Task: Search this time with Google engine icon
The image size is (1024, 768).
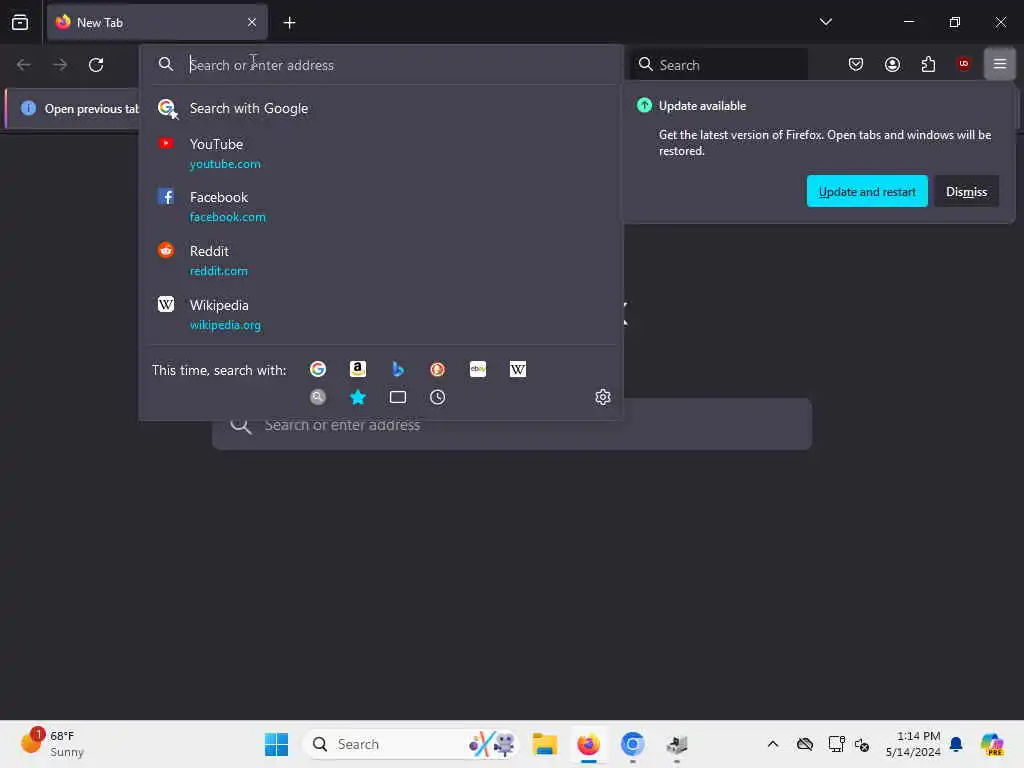Action: pyautogui.click(x=318, y=370)
